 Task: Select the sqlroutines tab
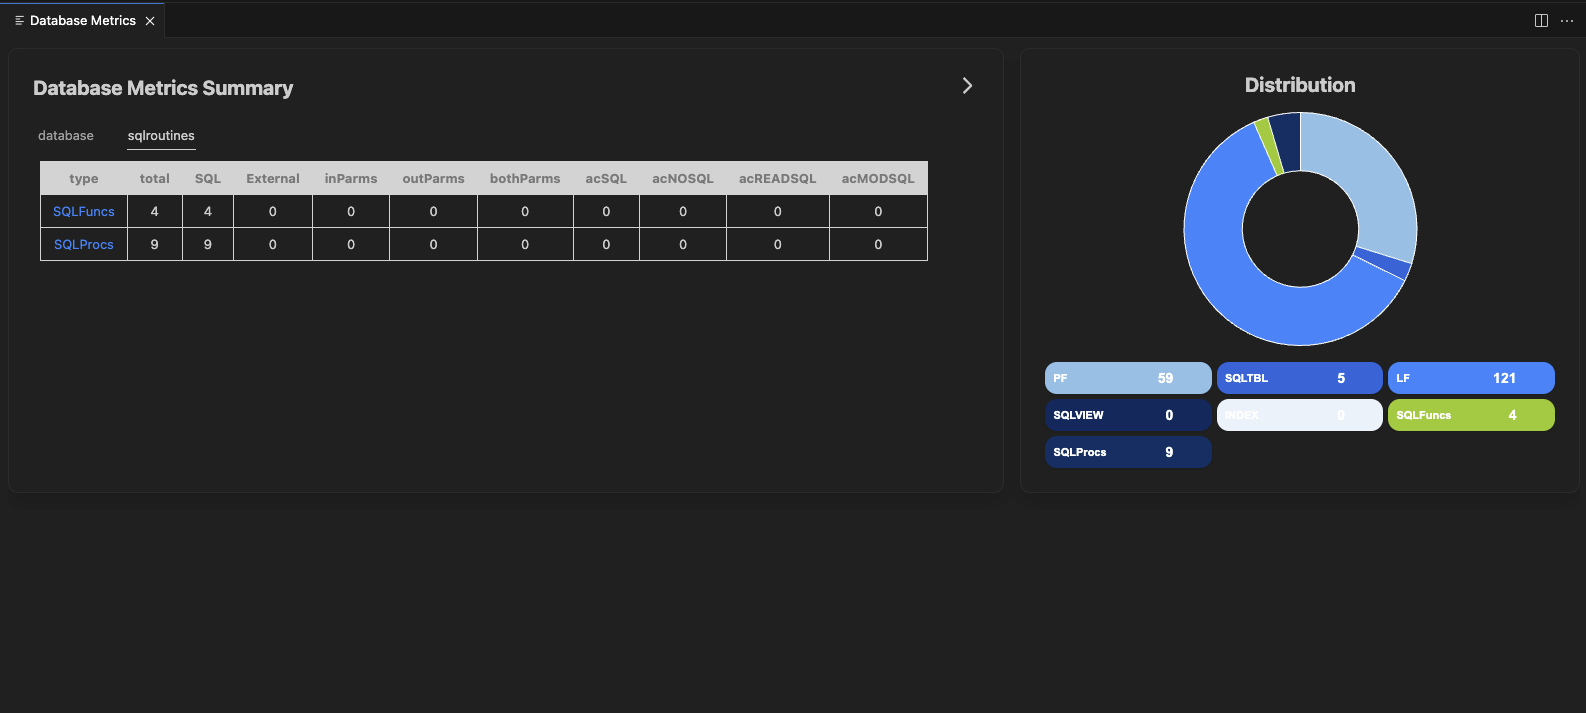pyautogui.click(x=161, y=136)
